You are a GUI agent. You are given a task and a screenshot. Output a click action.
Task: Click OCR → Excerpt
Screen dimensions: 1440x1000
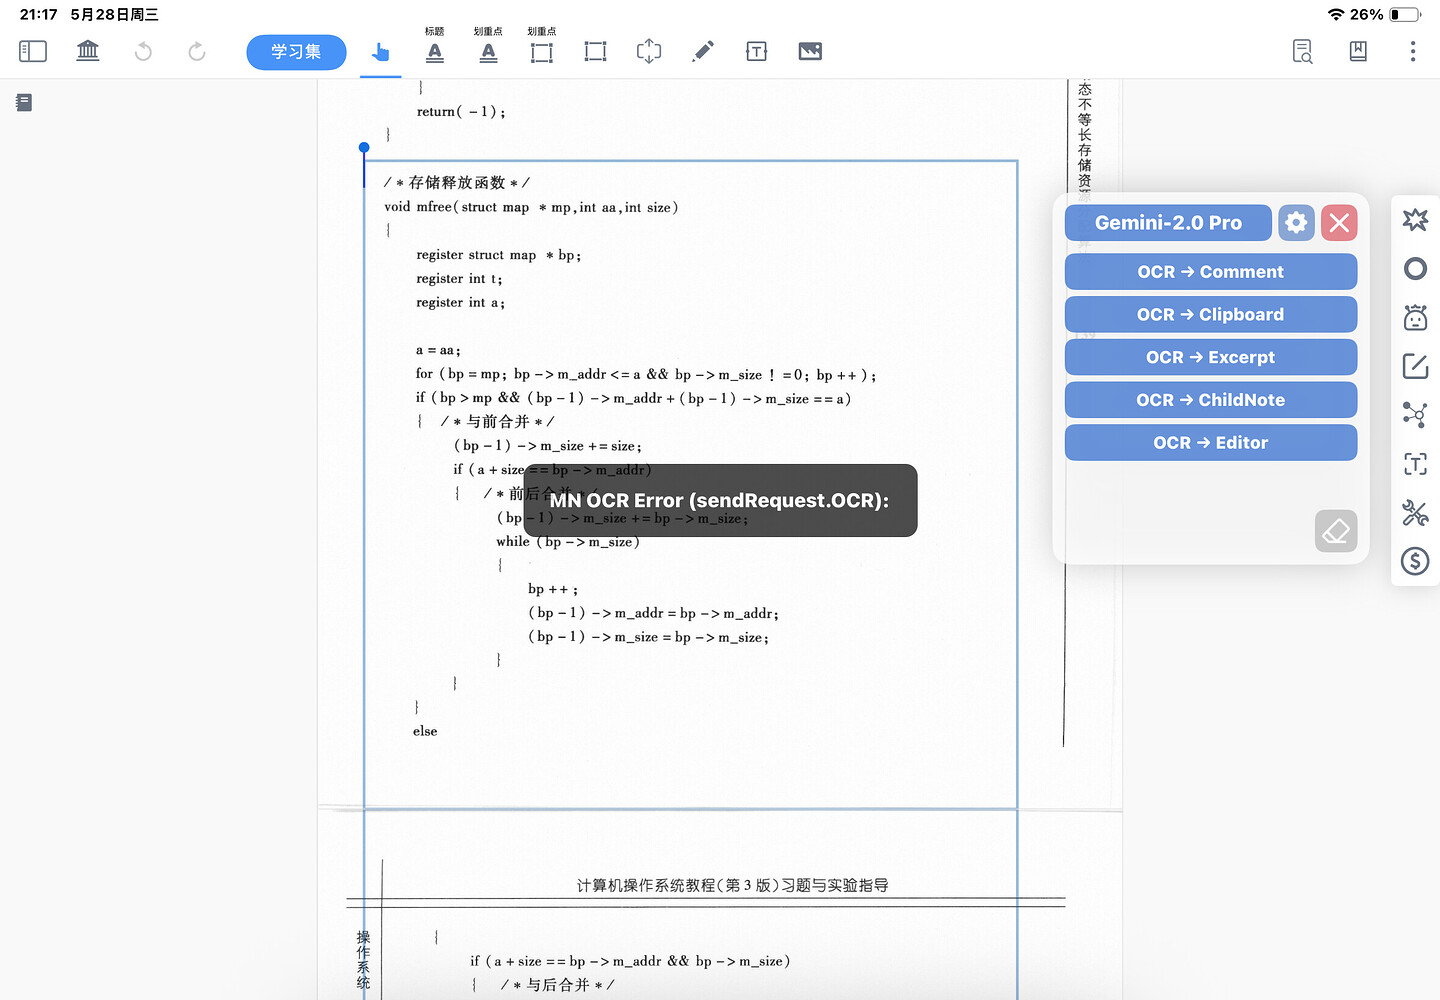pos(1211,358)
